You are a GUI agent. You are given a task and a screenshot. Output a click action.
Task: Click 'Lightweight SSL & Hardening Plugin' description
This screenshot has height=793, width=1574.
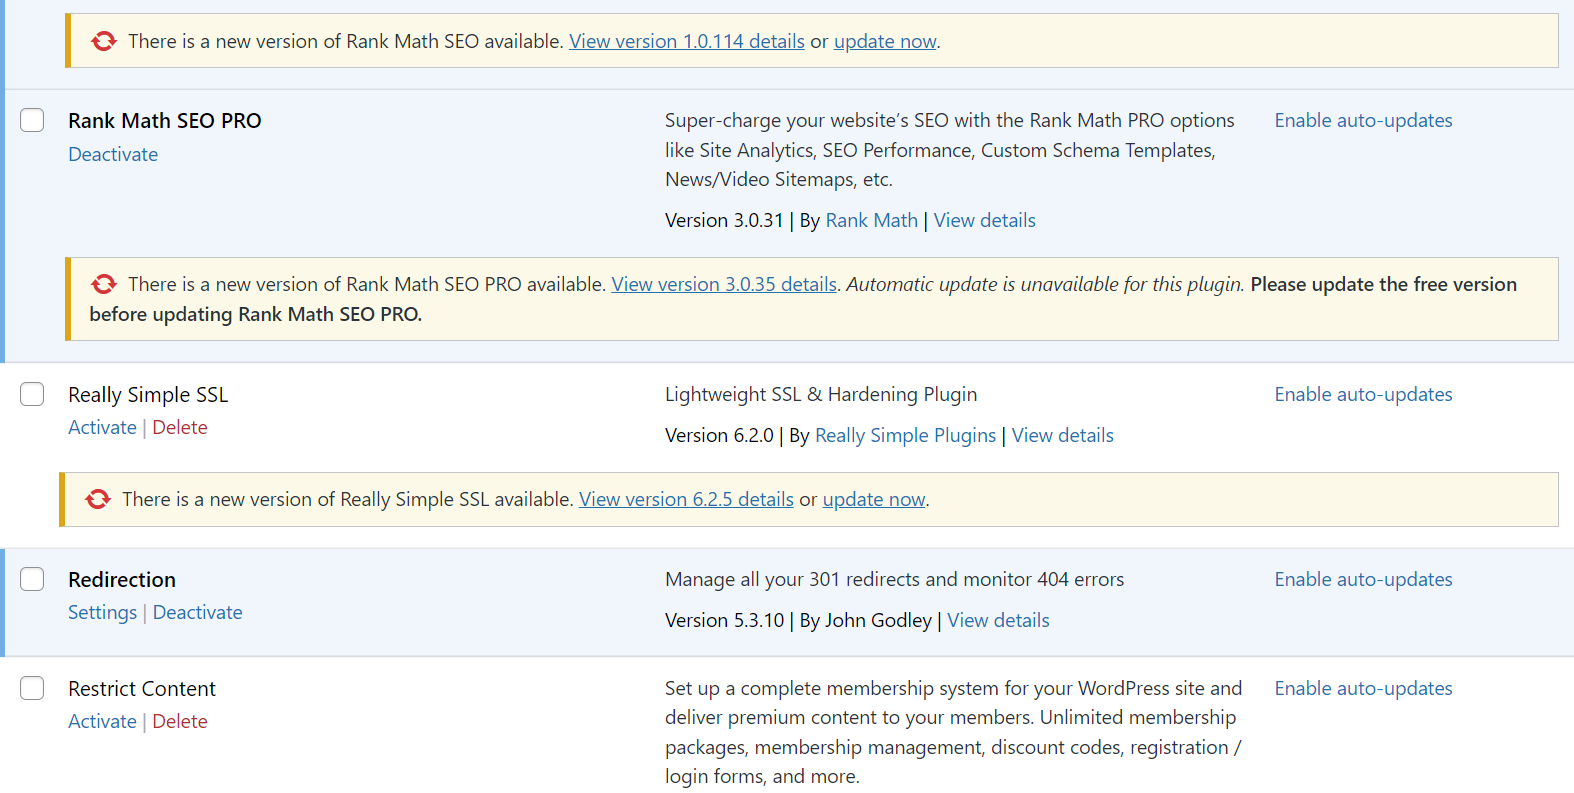click(x=821, y=394)
